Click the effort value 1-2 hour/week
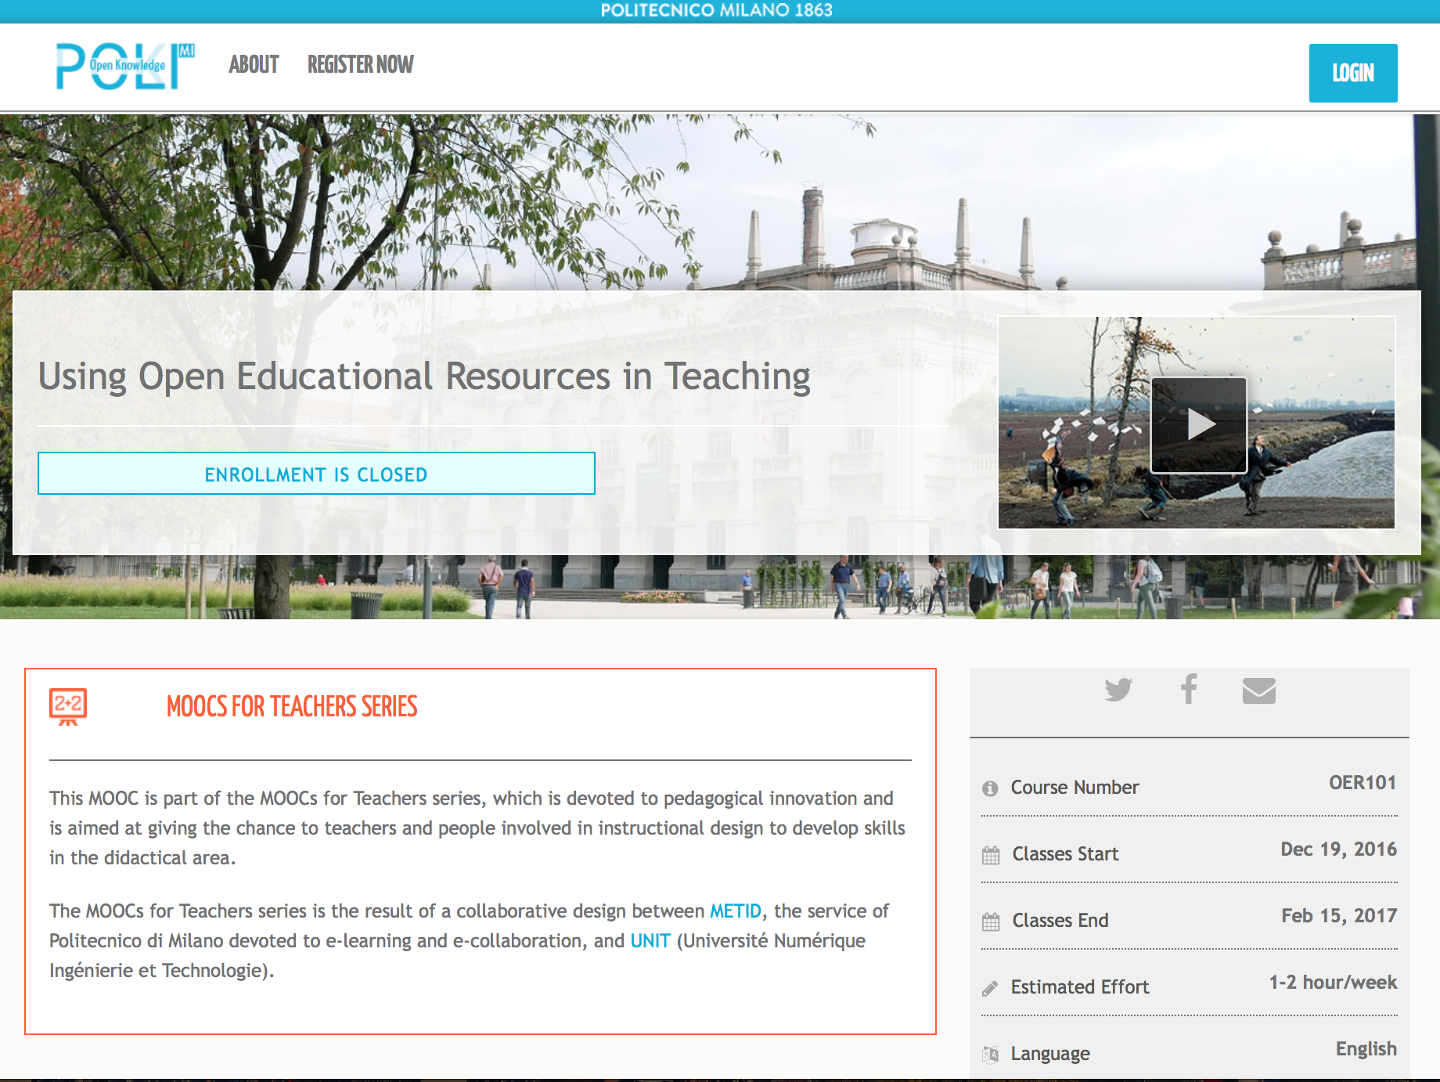This screenshot has height=1082, width=1440. [x=1333, y=983]
